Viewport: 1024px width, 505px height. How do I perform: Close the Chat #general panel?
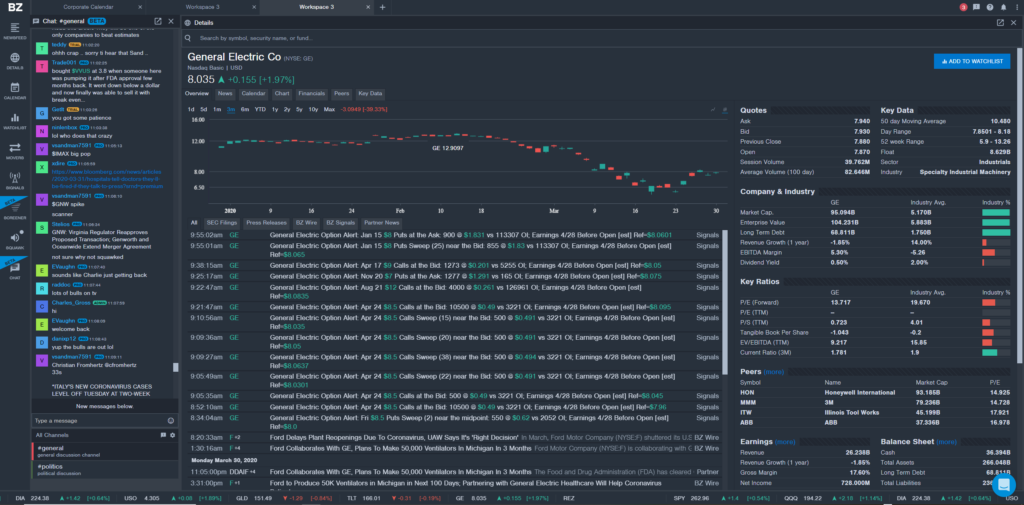(171, 21)
